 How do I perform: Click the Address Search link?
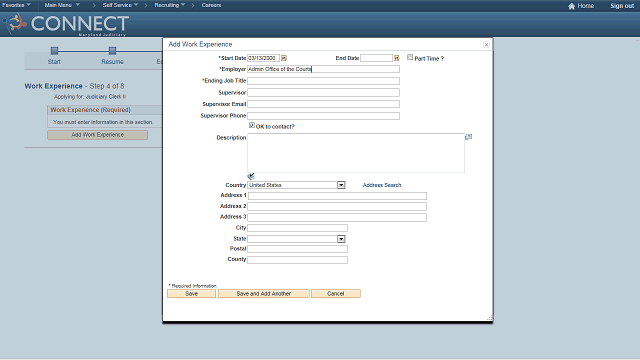tap(382, 185)
